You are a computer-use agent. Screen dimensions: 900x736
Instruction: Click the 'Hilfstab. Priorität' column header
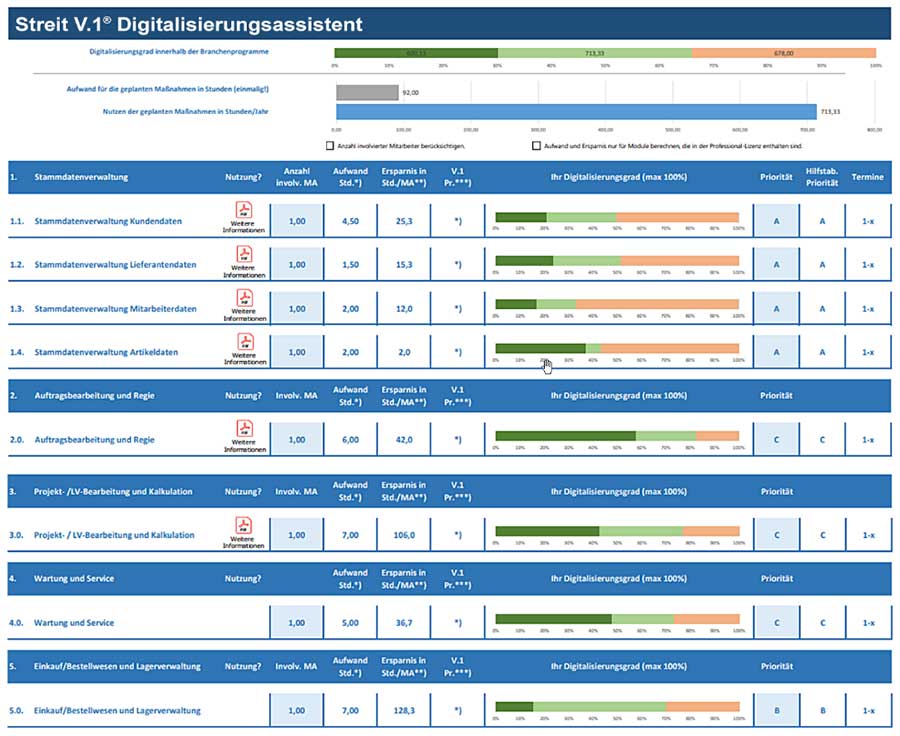pos(822,177)
